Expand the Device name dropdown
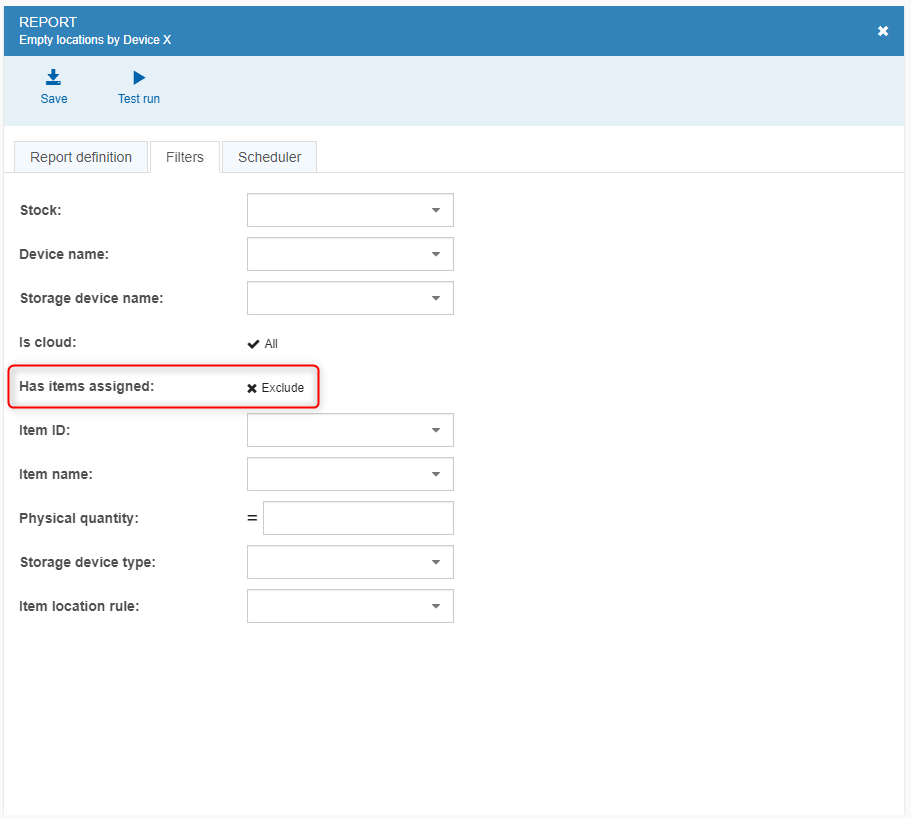This screenshot has height=819, width=911. (x=350, y=254)
